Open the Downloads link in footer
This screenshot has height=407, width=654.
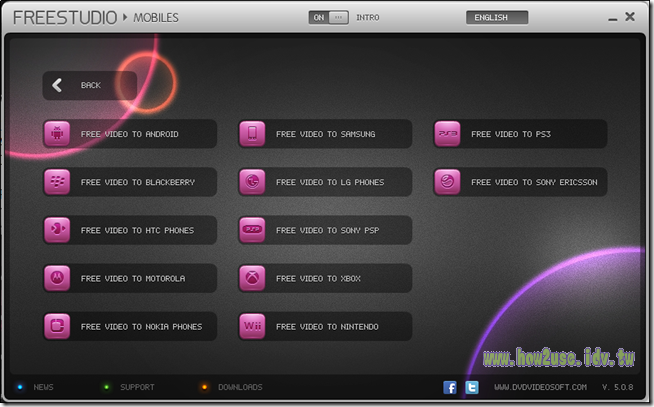[x=240, y=387]
